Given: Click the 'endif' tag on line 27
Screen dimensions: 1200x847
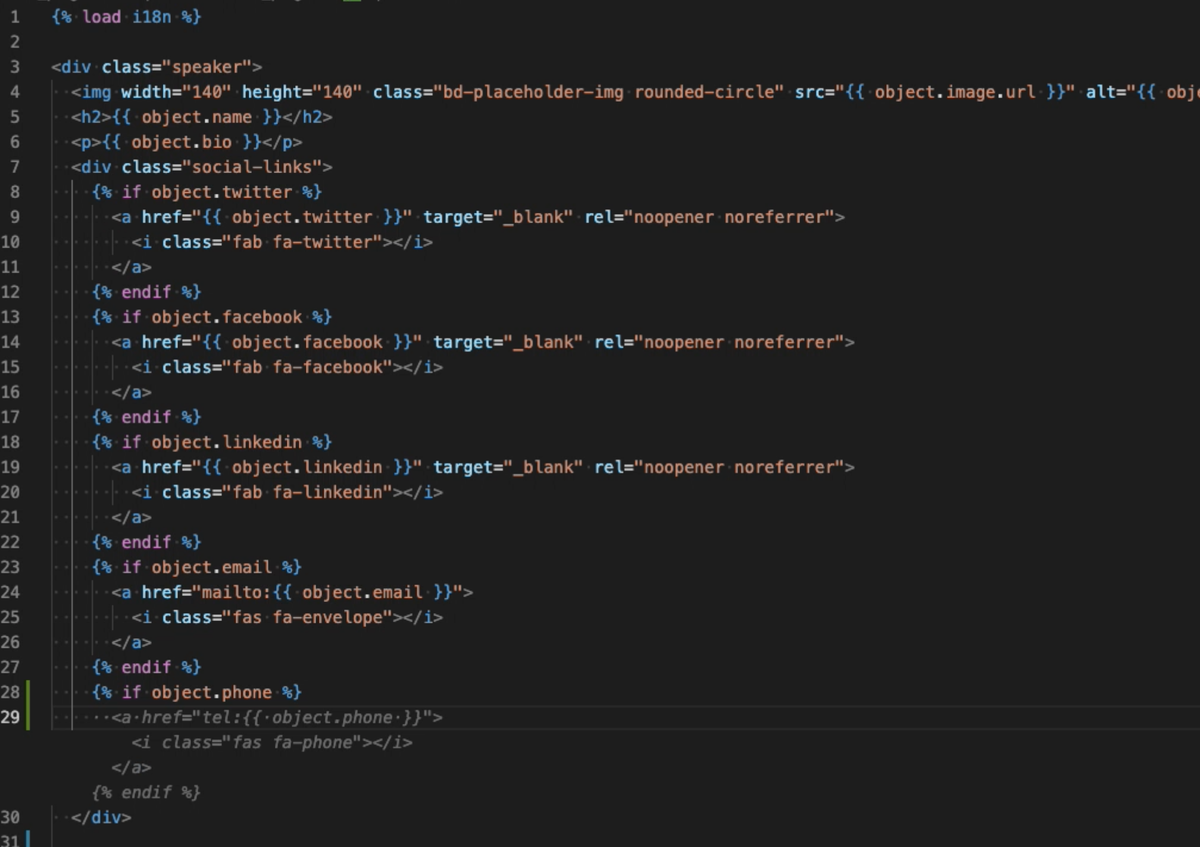Looking at the screenshot, I should tap(146, 667).
